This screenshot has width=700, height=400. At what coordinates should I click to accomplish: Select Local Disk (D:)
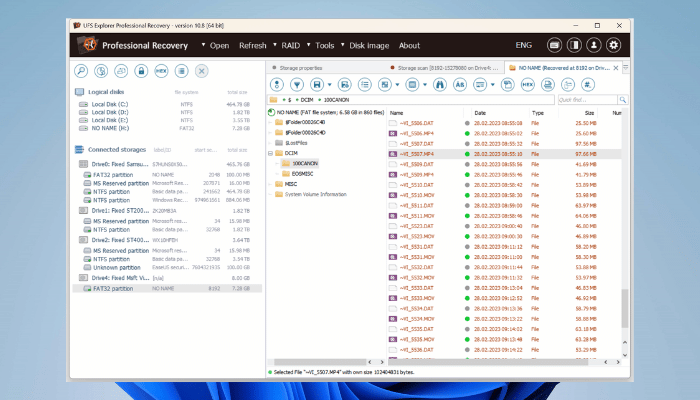(x=110, y=112)
